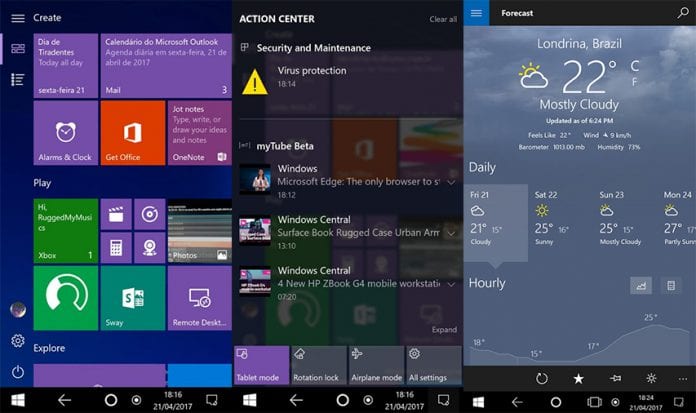Click the Expand quick actions link

coord(444,330)
